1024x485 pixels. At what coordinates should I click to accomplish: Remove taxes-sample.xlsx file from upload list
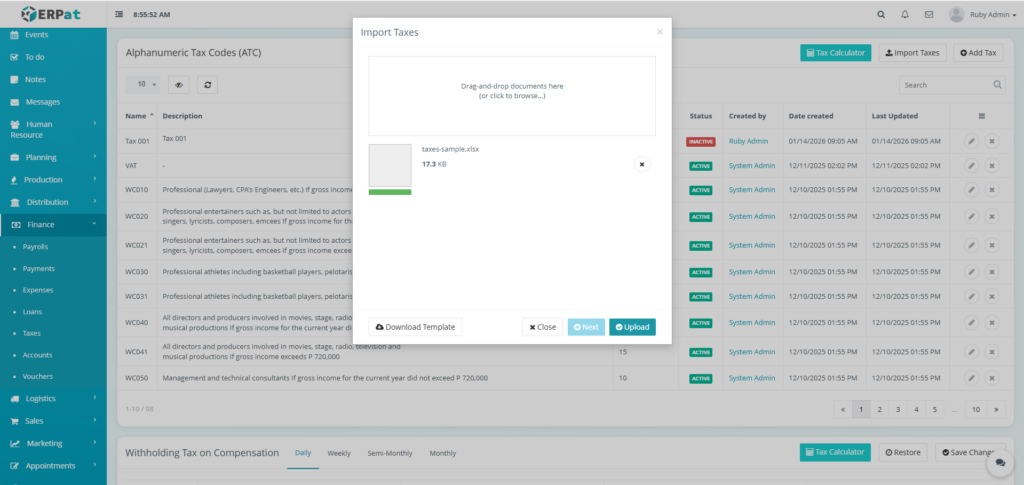point(641,164)
